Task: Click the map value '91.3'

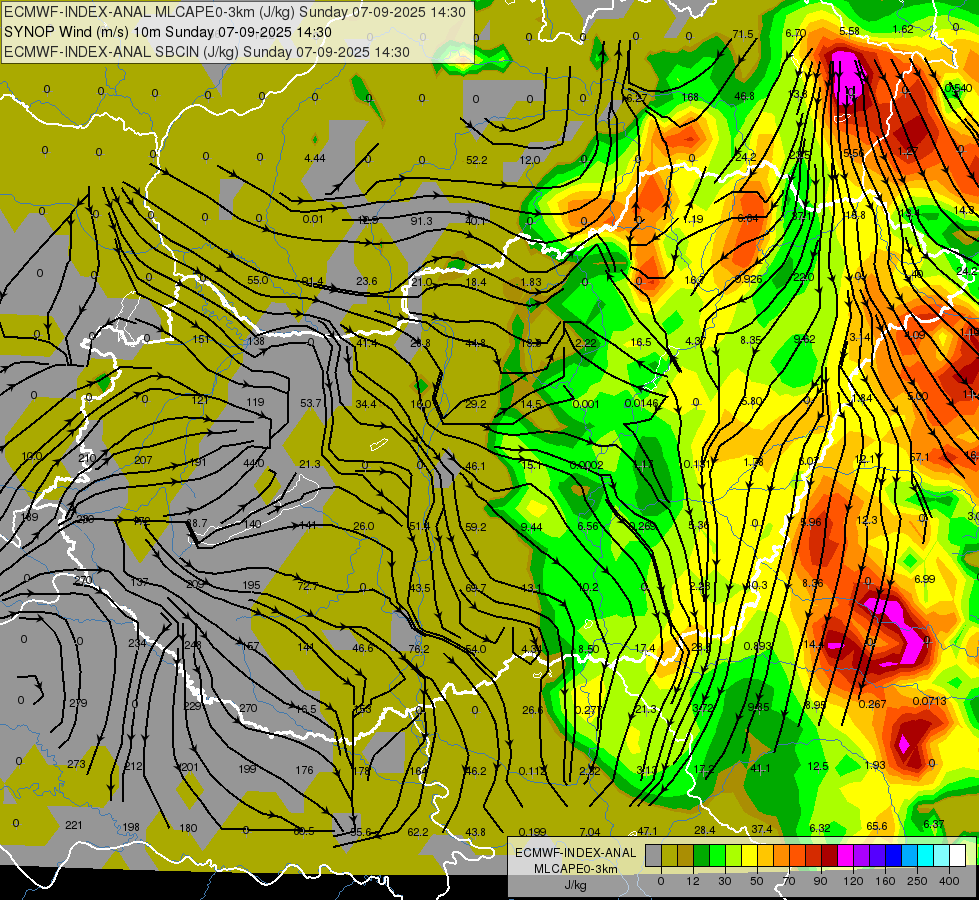Action: point(421,221)
